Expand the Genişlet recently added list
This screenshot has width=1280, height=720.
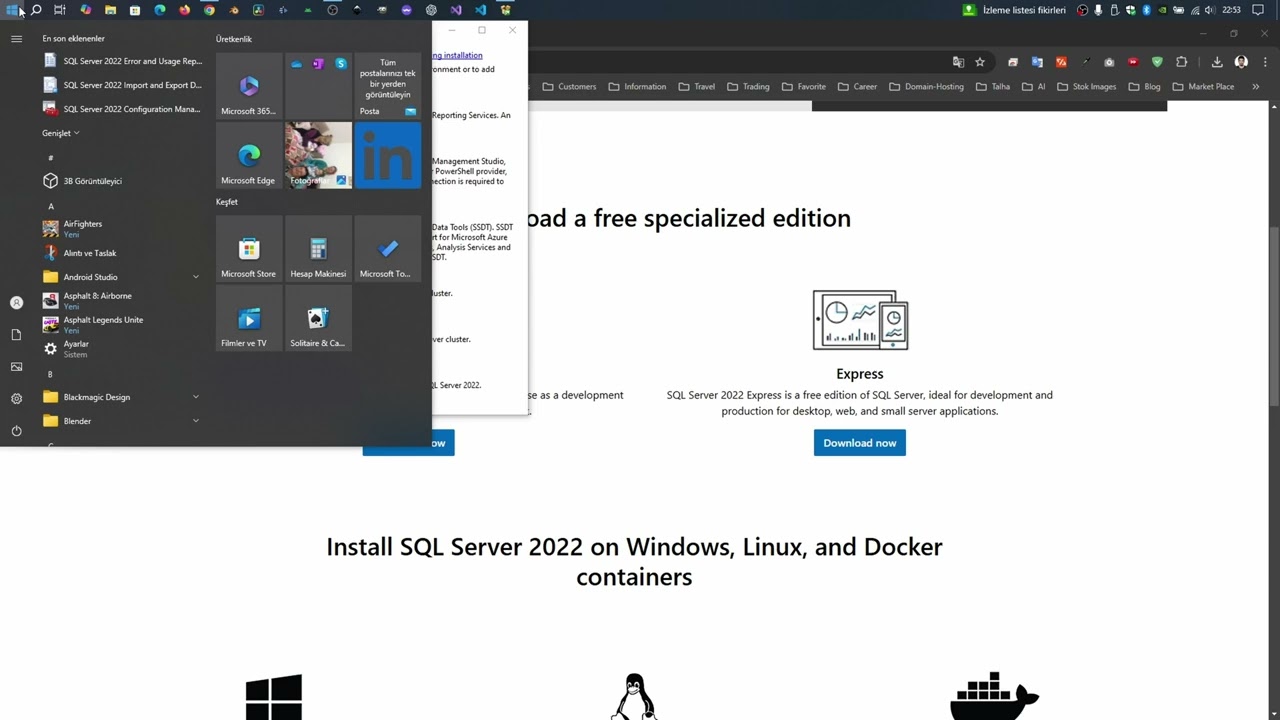pyautogui.click(x=60, y=133)
